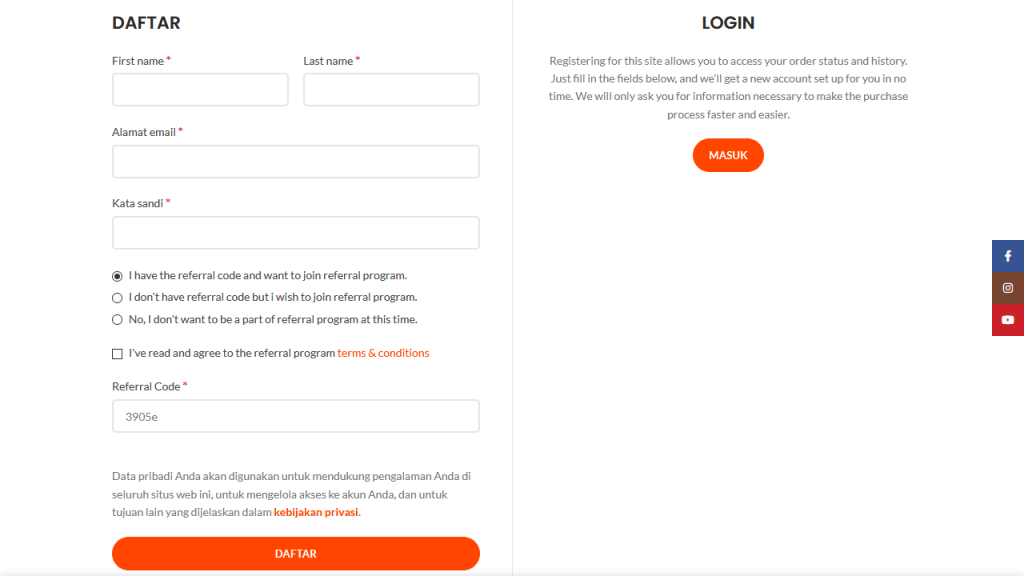Viewport: 1024px width, 576px height.
Task: Open the YouTube social icon
Action: (x=1007, y=320)
